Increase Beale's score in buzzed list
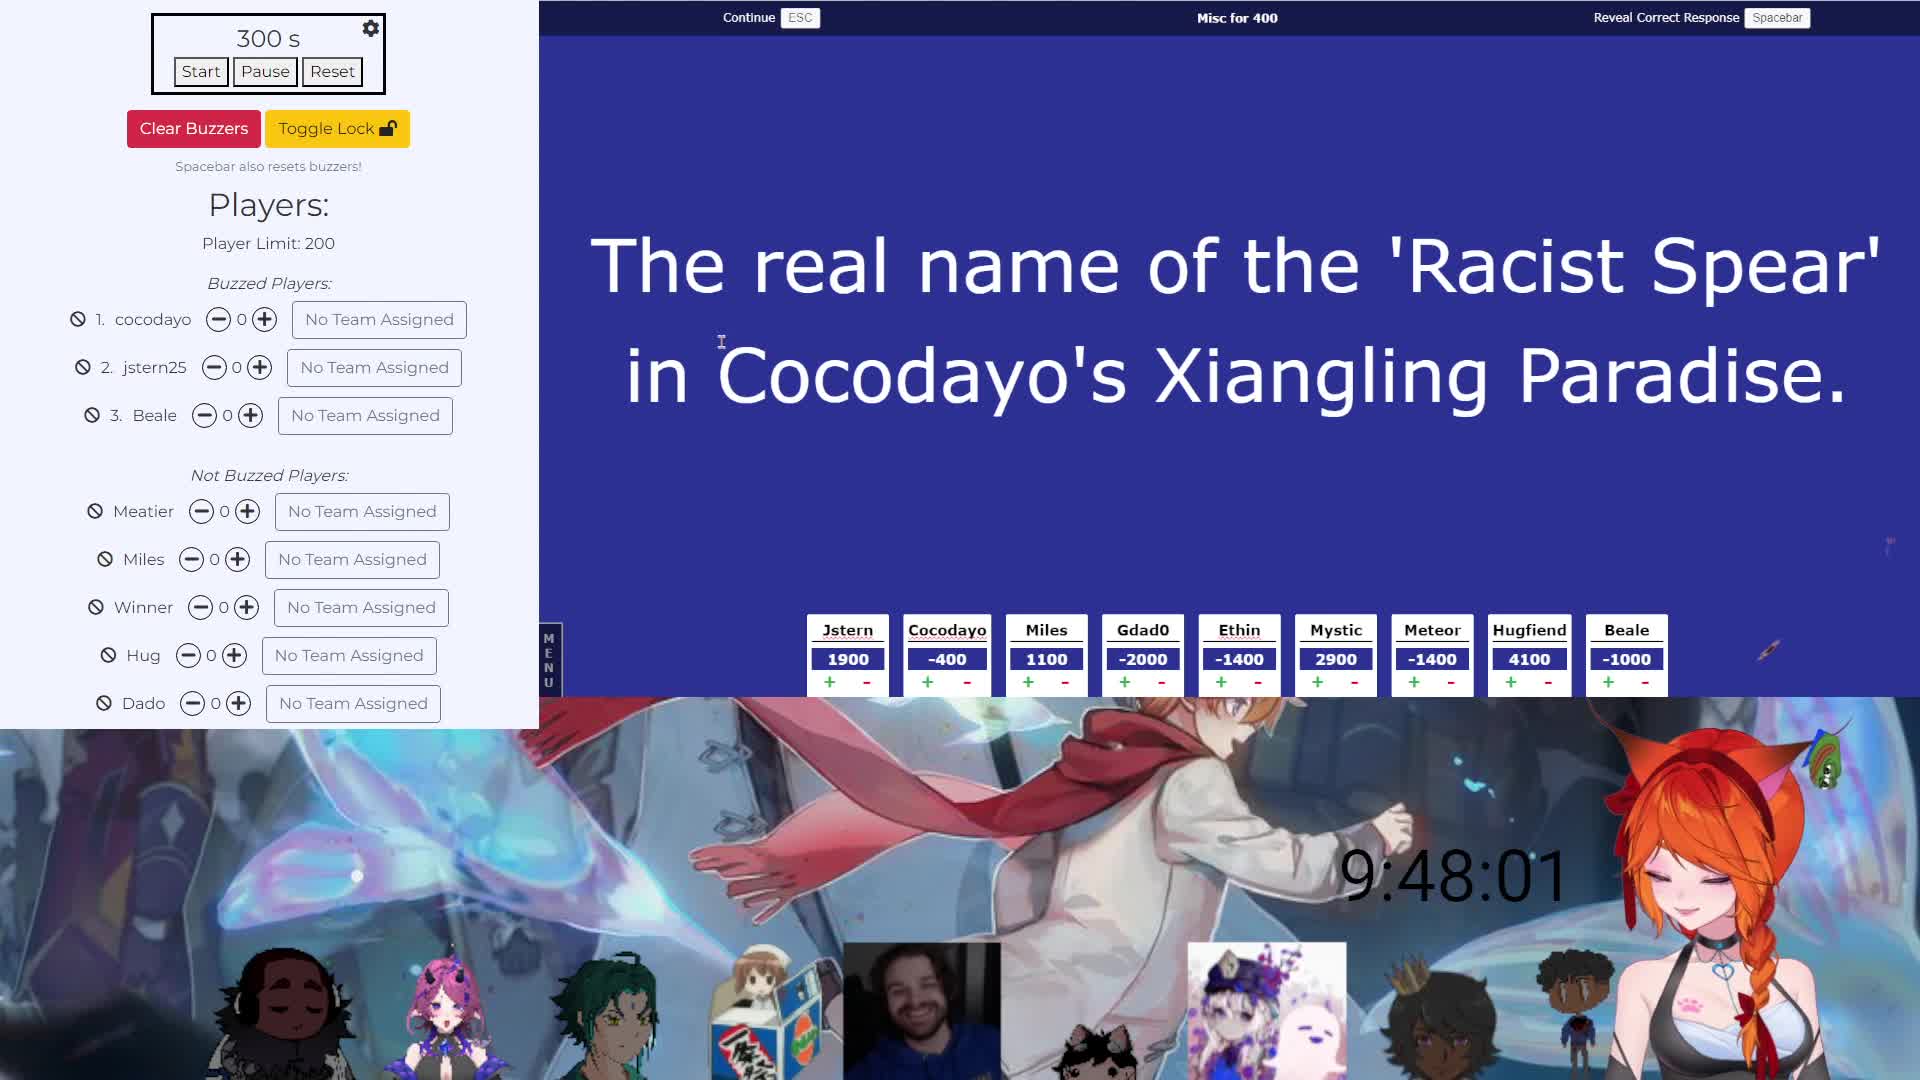Image resolution: width=1920 pixels, height=1080 pixels. click(x=250, y=415)
